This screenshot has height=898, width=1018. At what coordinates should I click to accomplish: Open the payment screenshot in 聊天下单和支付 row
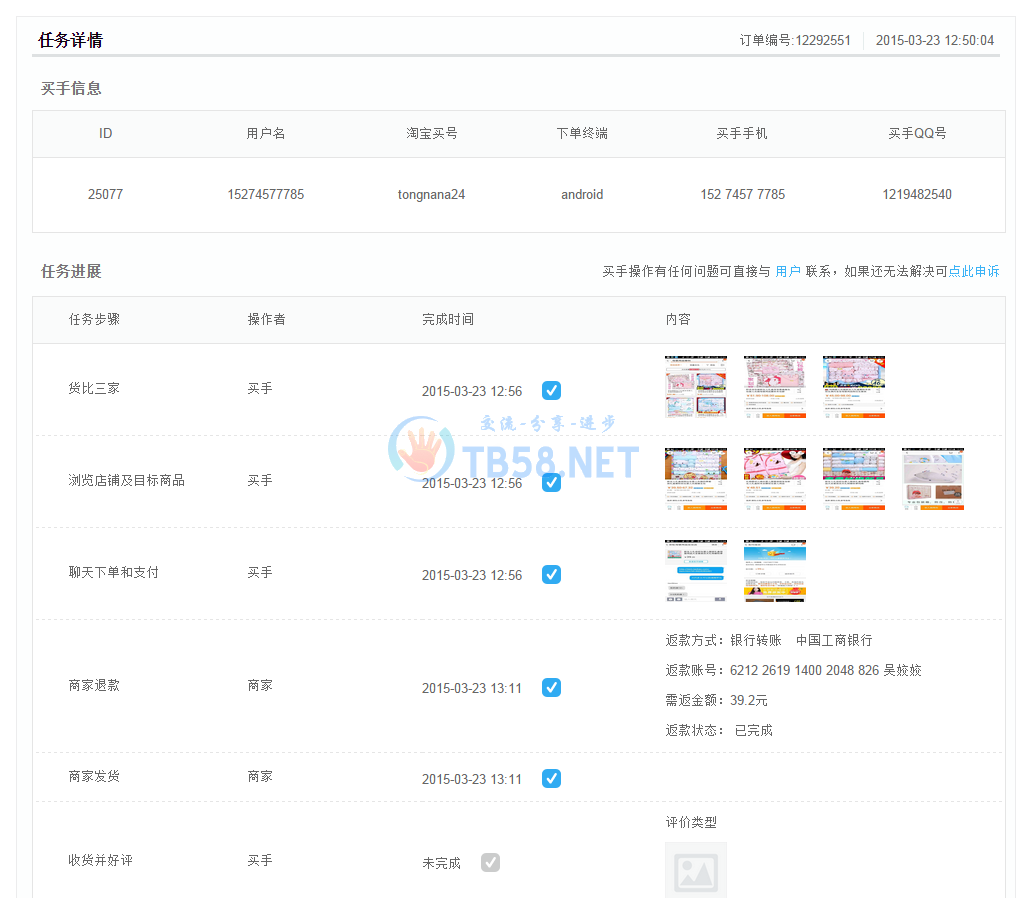click(x=774, y=571)
